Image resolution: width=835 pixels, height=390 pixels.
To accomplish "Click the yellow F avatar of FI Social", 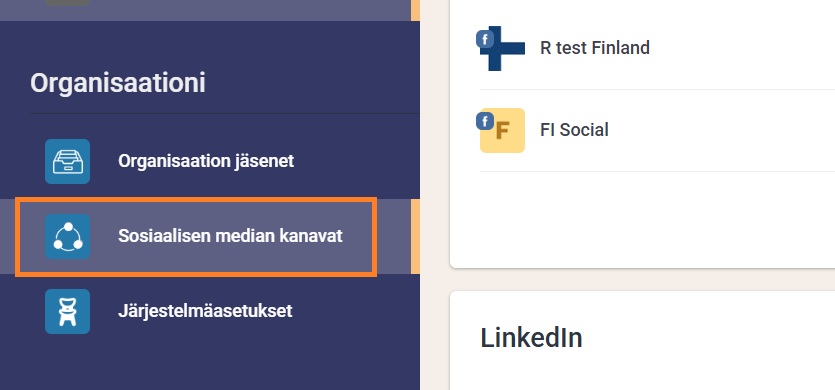I will point(503,131).
